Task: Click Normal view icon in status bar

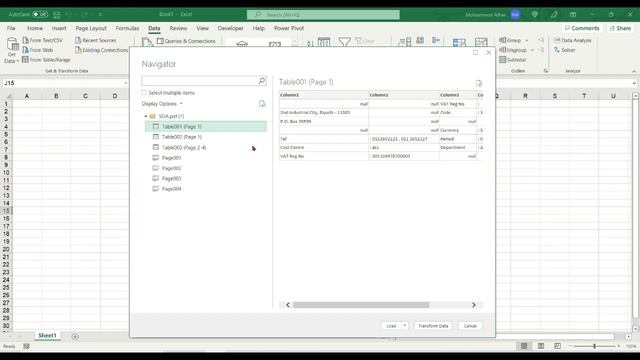Action: [x=524, y=346]
